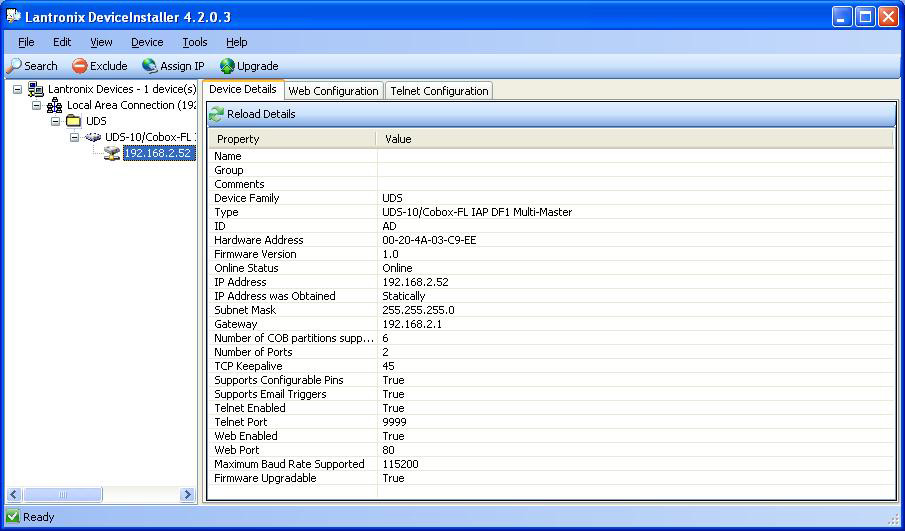The width and height of the screenshot is (905, 531).
Task: Click the Local Area Connection network icon
Action: pyautogui.click(x=55, y=105)
